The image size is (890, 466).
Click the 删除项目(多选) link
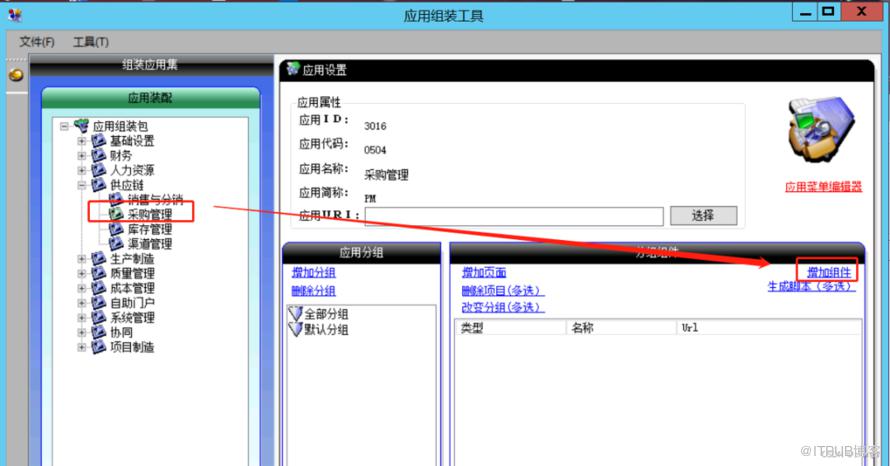point(503,291)
